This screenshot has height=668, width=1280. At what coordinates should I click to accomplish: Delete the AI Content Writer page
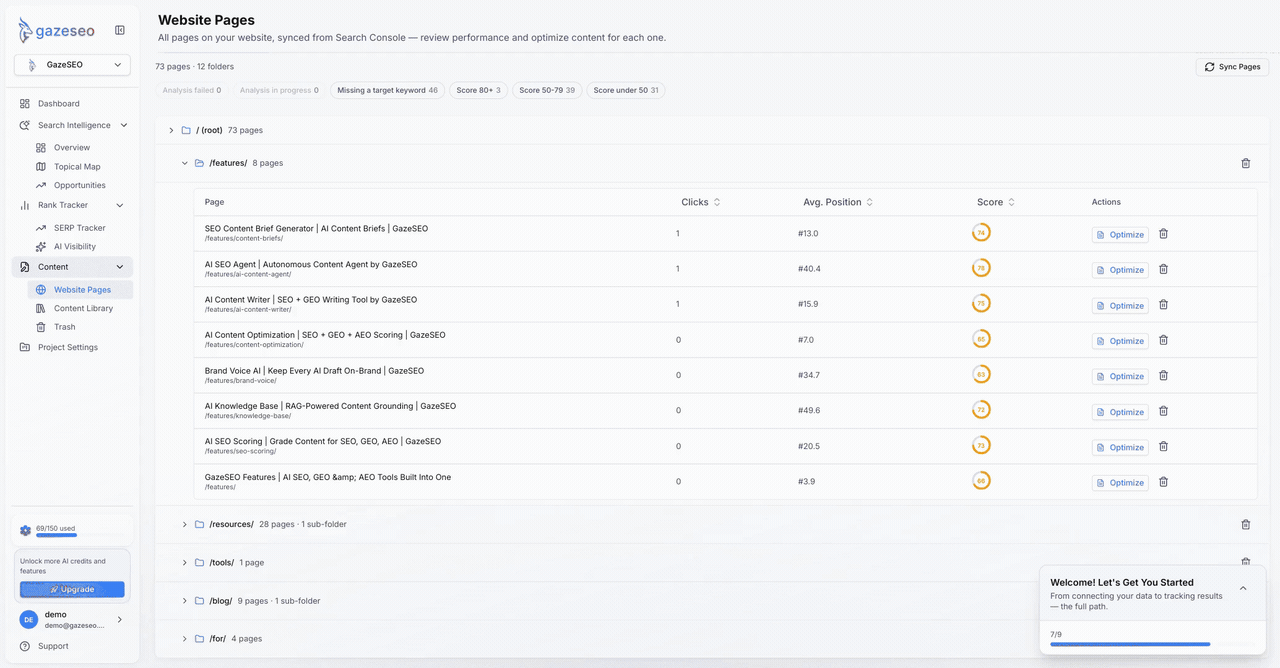pos(1163,305)
